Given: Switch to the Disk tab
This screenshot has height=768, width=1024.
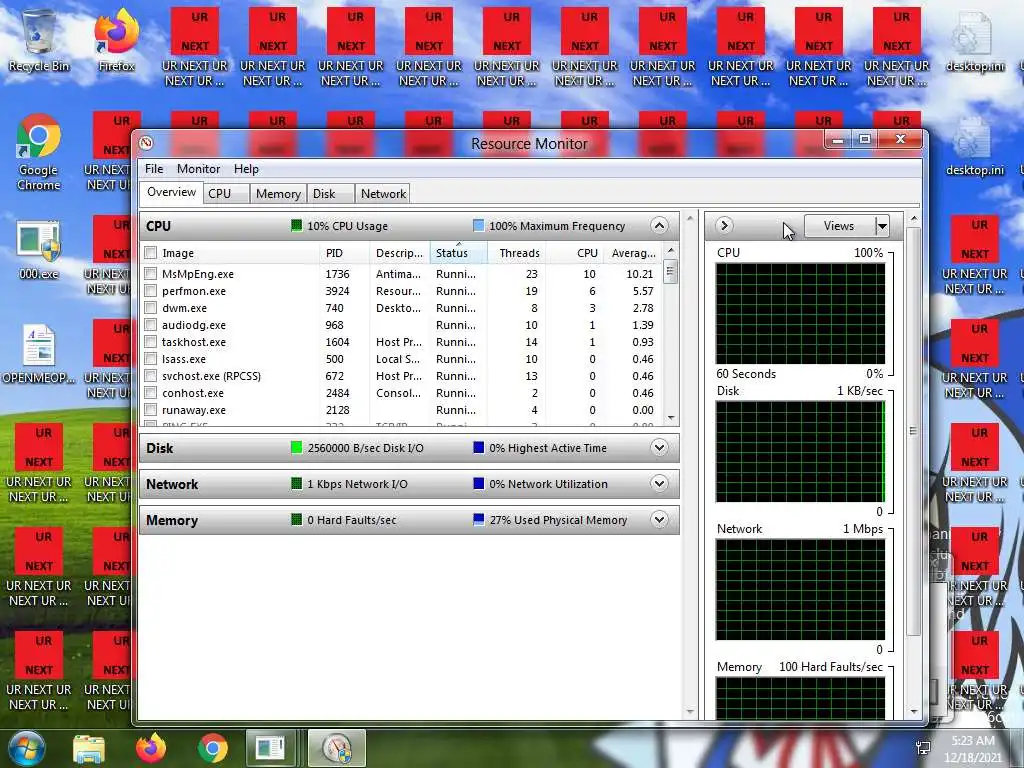Looking at the screenshot, I should 330,193.
